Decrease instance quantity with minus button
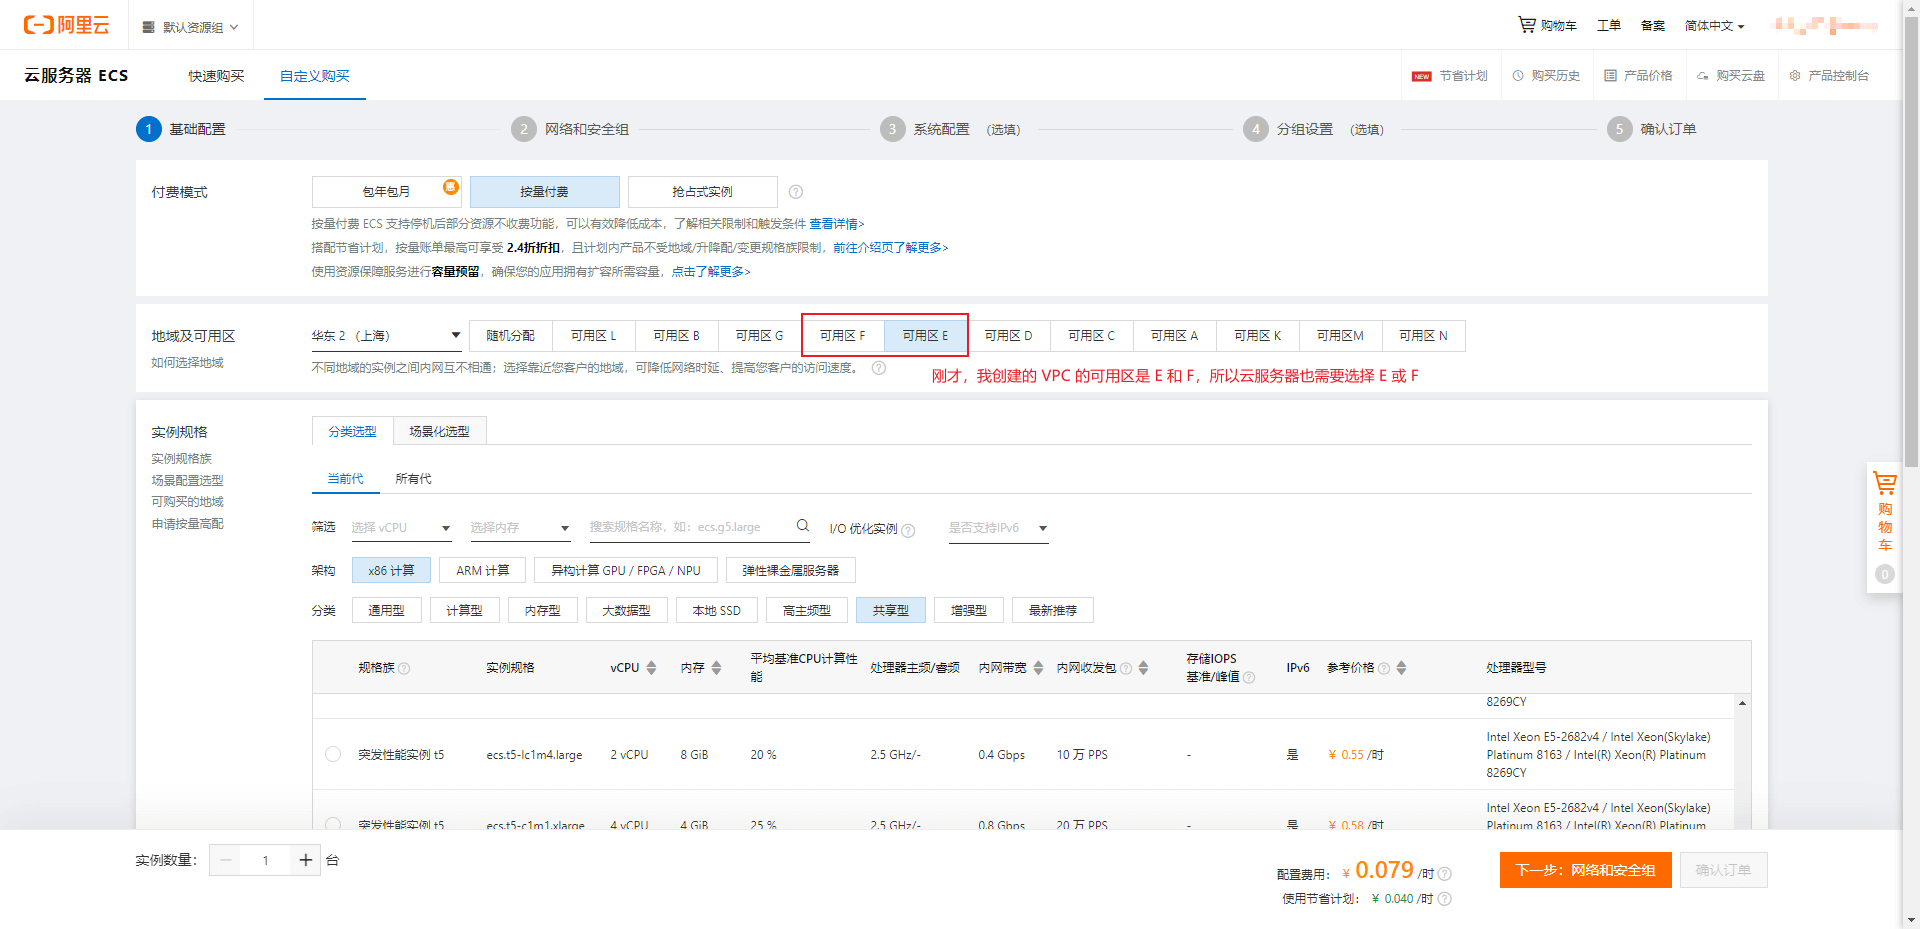The image size is (1920, 929). (225, 860)
